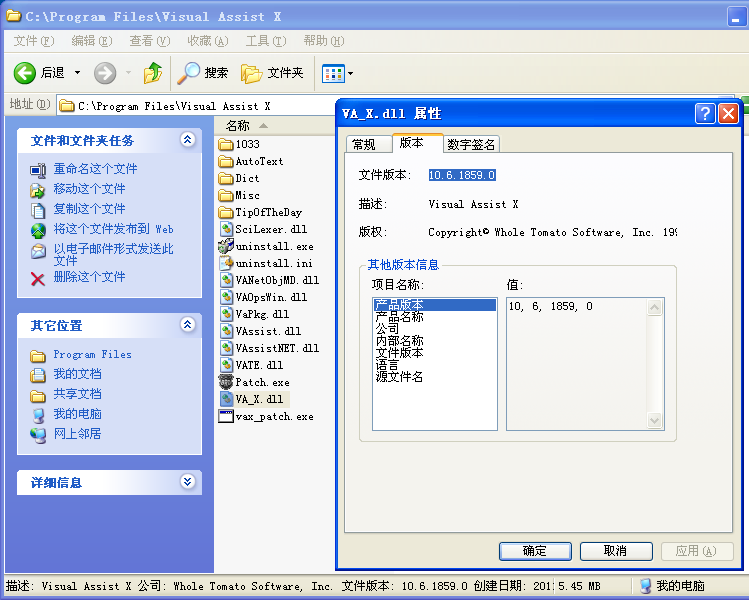
Task: Collapse the 其它位置 panel
Action: coord(187,325)
